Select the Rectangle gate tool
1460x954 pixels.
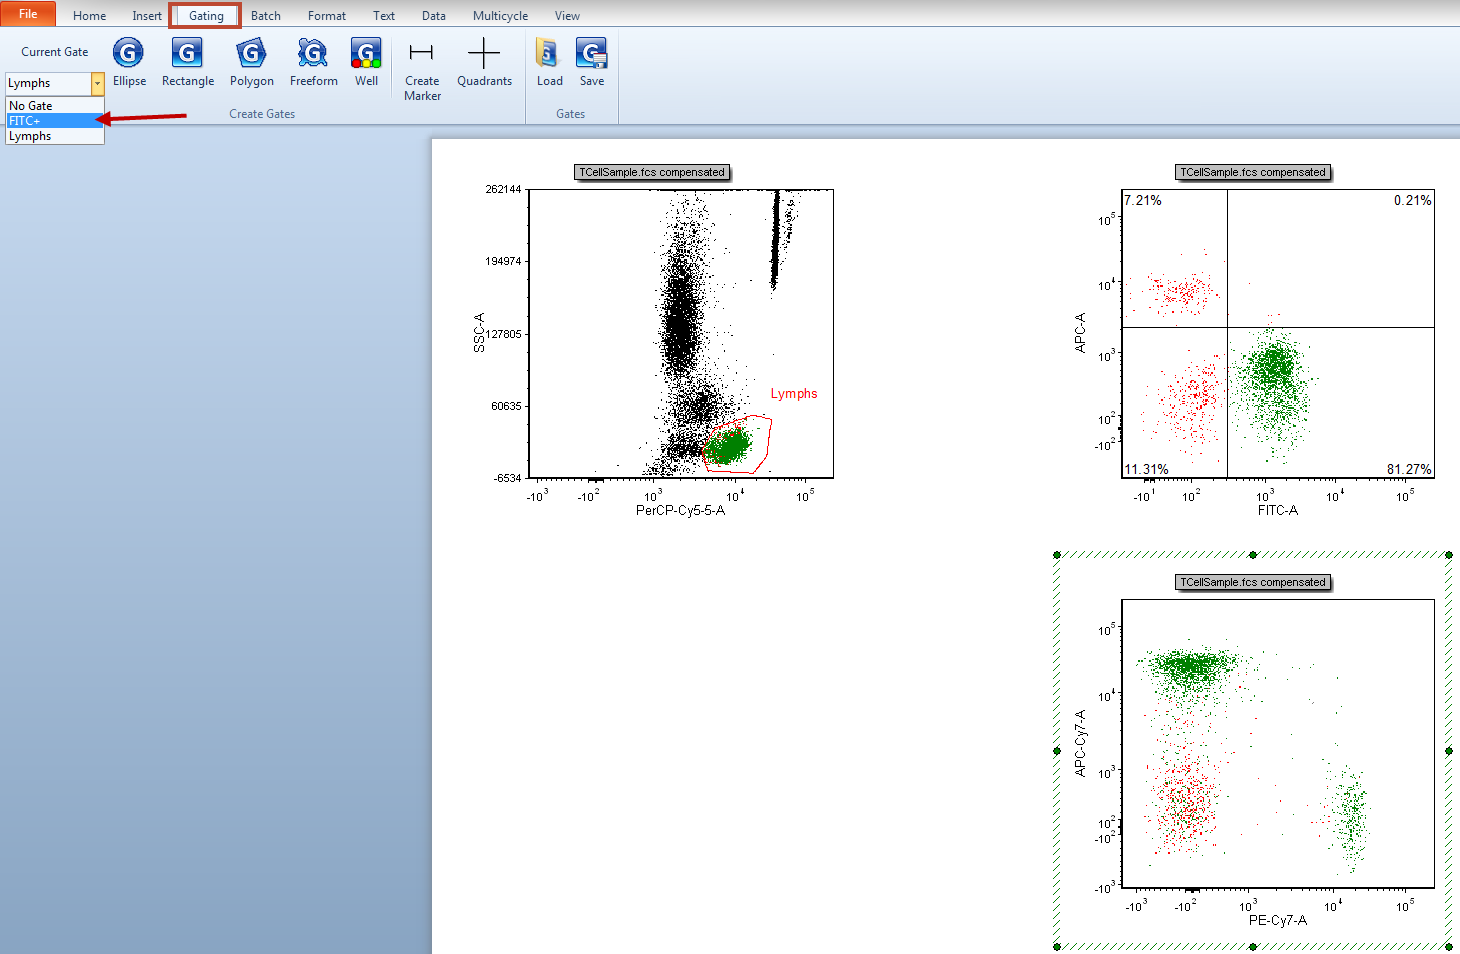point(187,62)
